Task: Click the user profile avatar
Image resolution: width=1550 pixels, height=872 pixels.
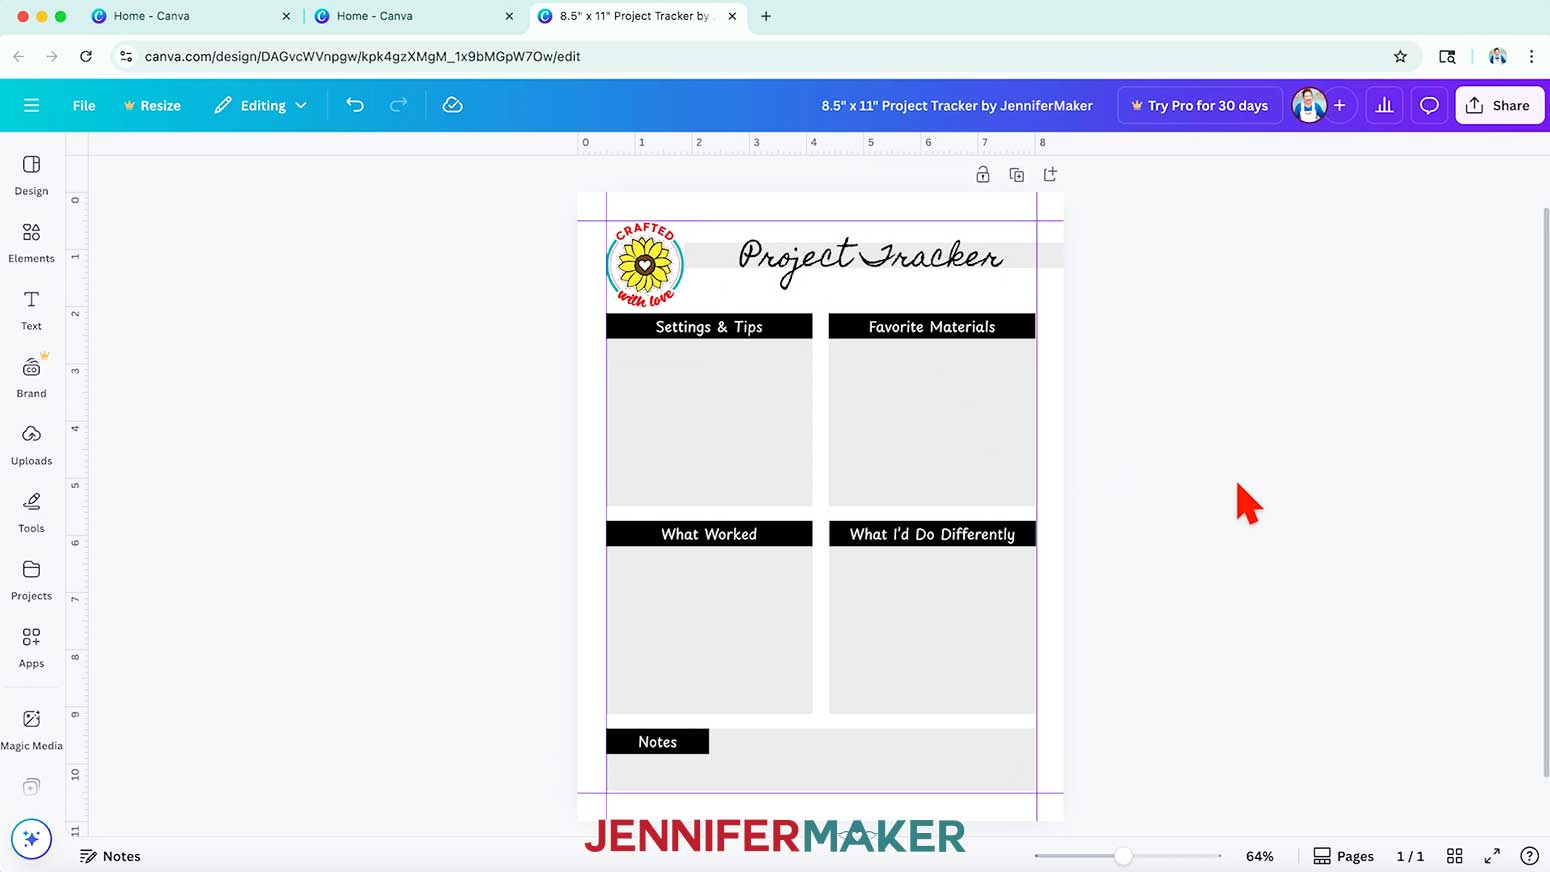Action: coord(1308,105)
